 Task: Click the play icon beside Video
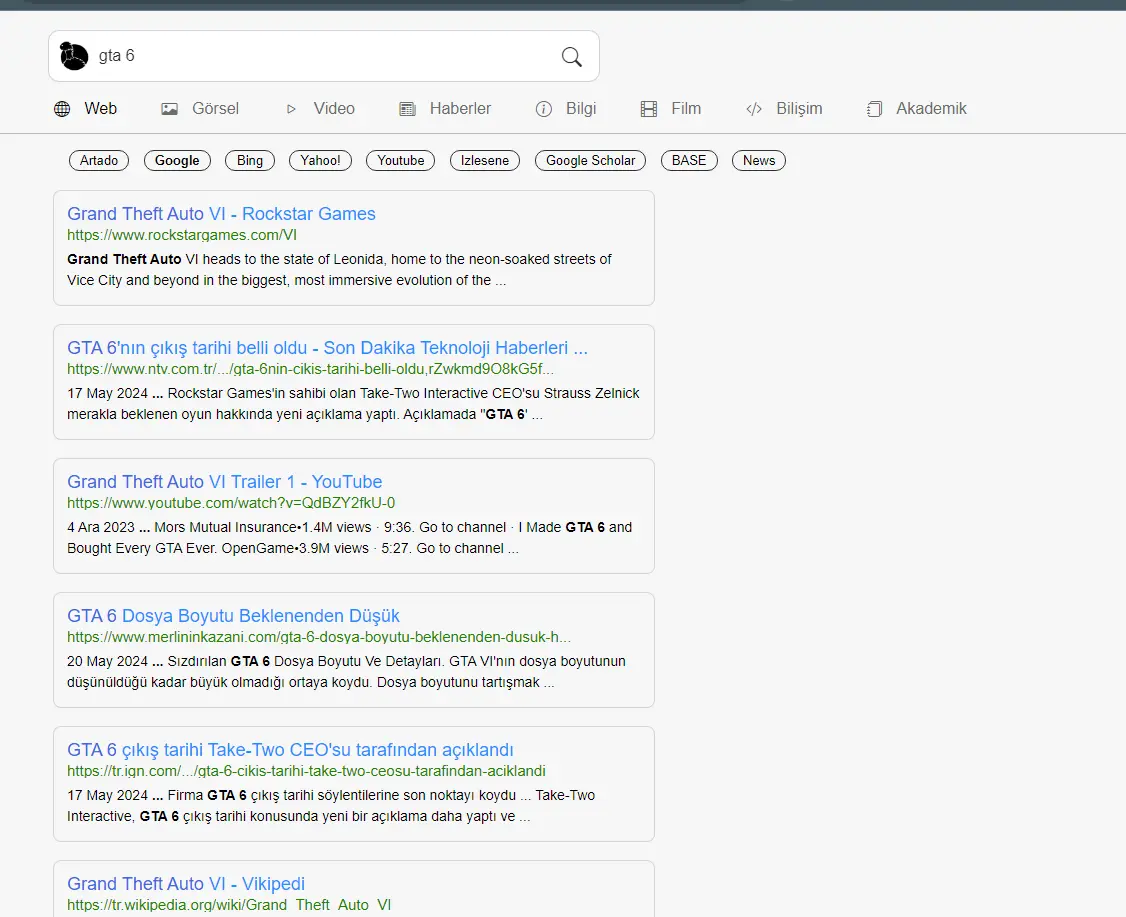[291, 109]
